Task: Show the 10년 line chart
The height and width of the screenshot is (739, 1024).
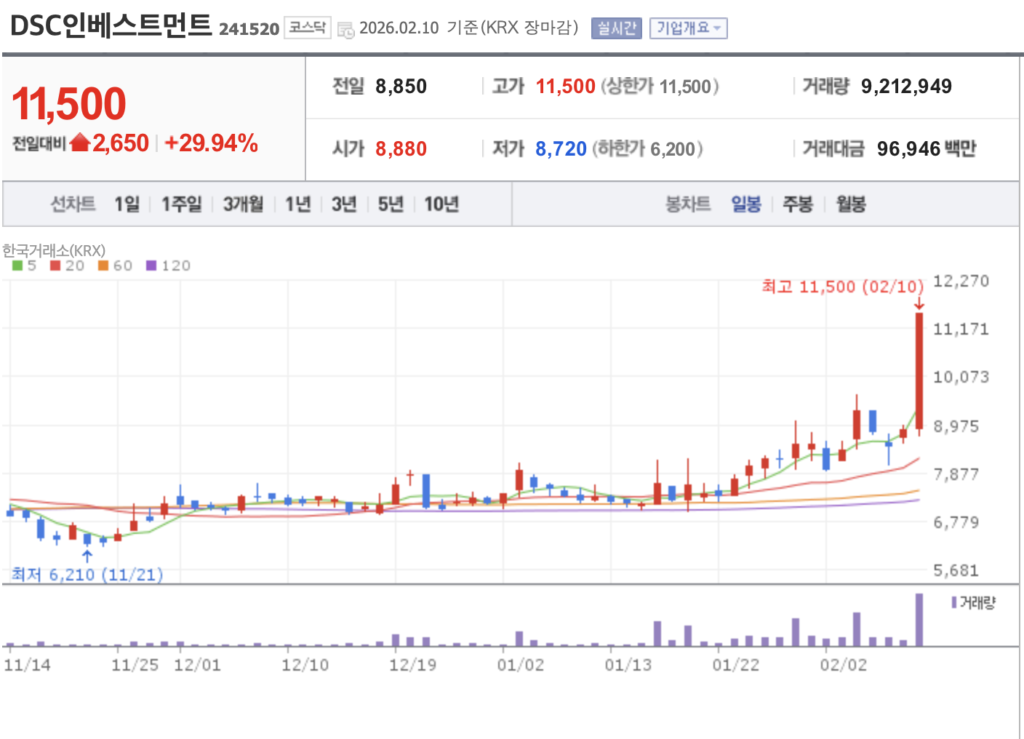Action: (441, 204)
